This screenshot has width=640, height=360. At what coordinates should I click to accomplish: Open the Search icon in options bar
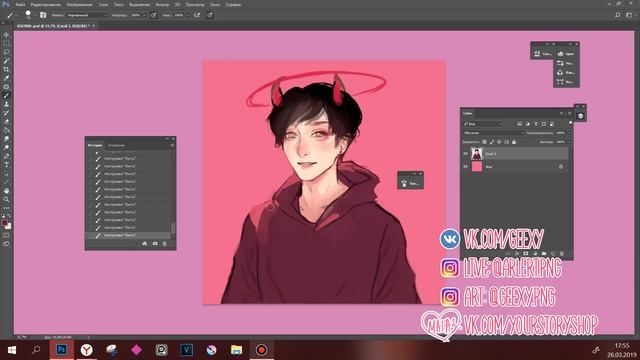click(618, 15)
